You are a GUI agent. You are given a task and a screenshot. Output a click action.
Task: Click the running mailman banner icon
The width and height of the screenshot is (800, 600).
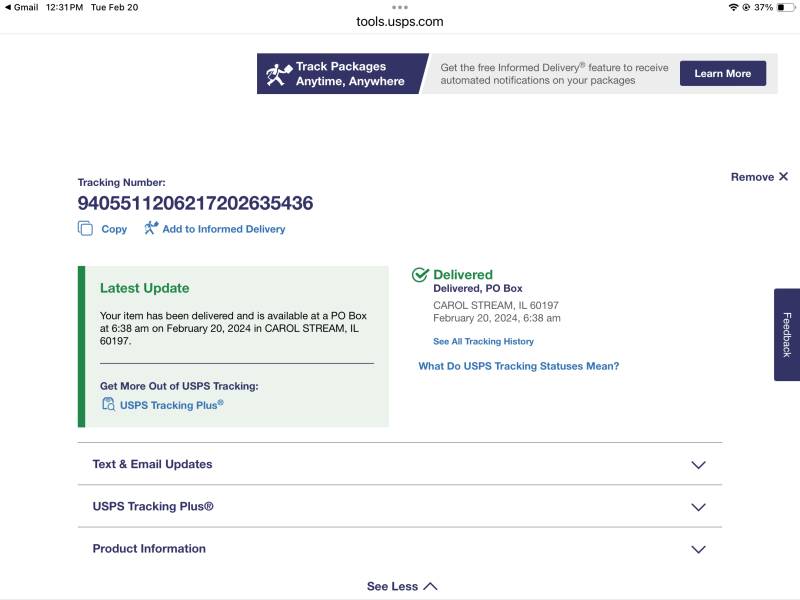pos(279,74)
